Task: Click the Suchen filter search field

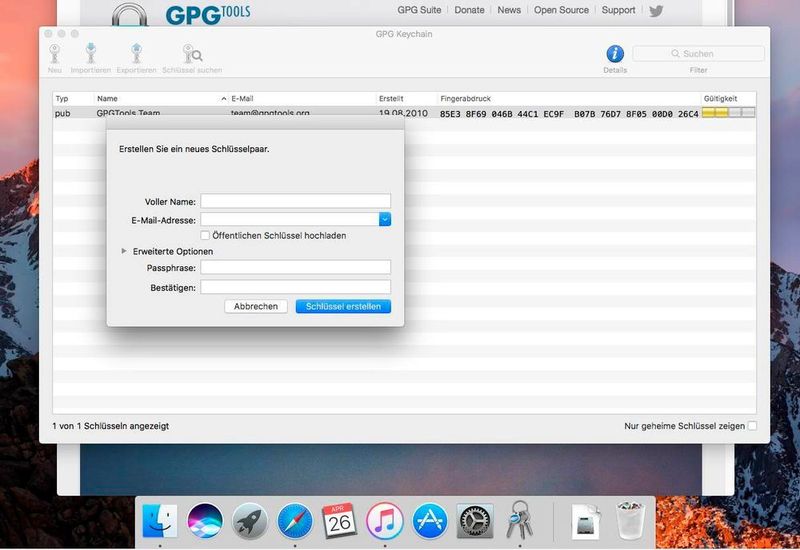Action: point(698,54)
